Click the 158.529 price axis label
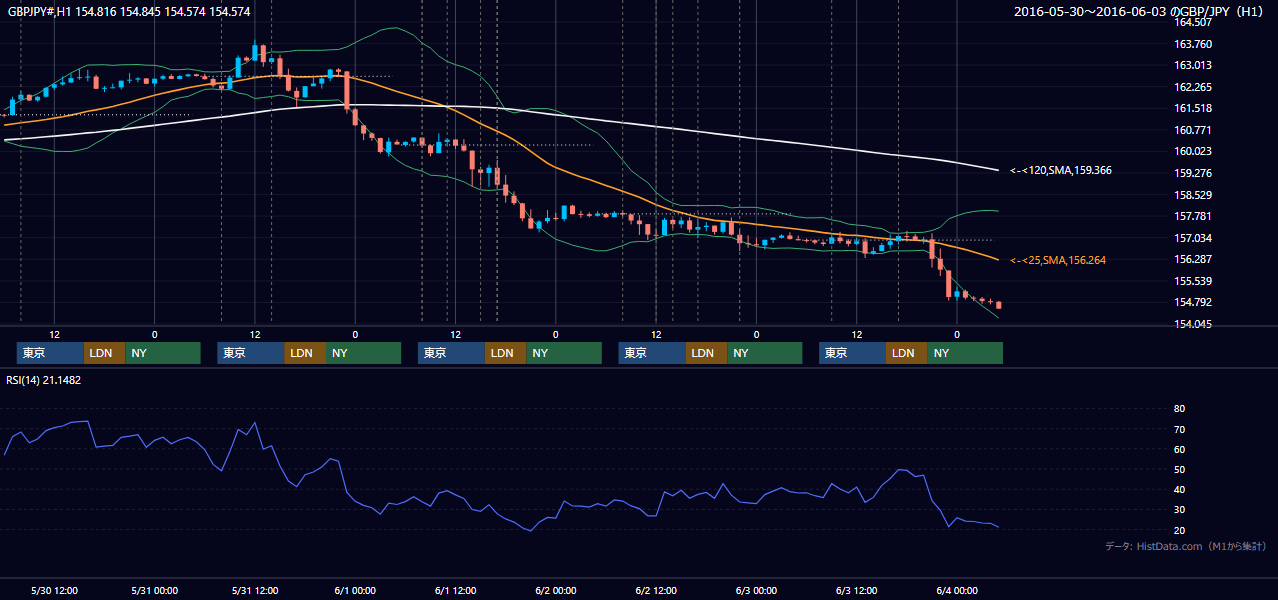Image resolution: width=1278 pixels, height=600 pixels. (x=1192, y=195)
